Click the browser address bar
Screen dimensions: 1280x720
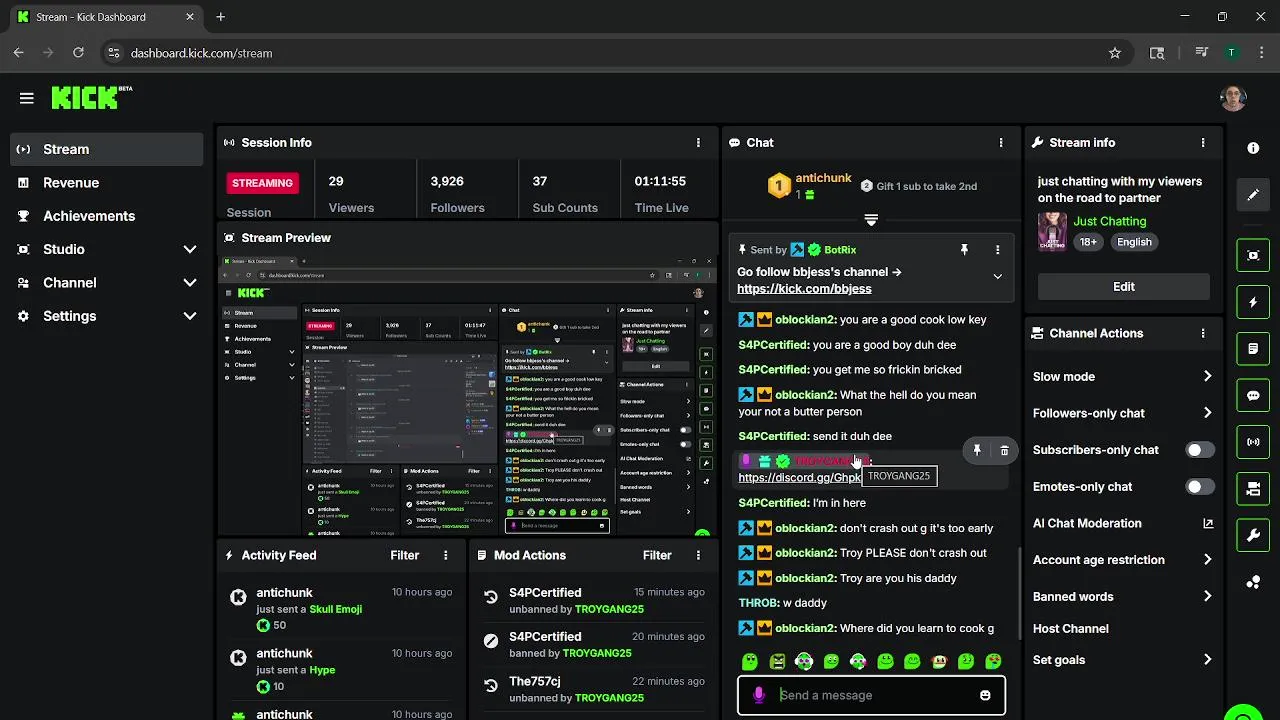pyautogui.click(x=600, y=53)
